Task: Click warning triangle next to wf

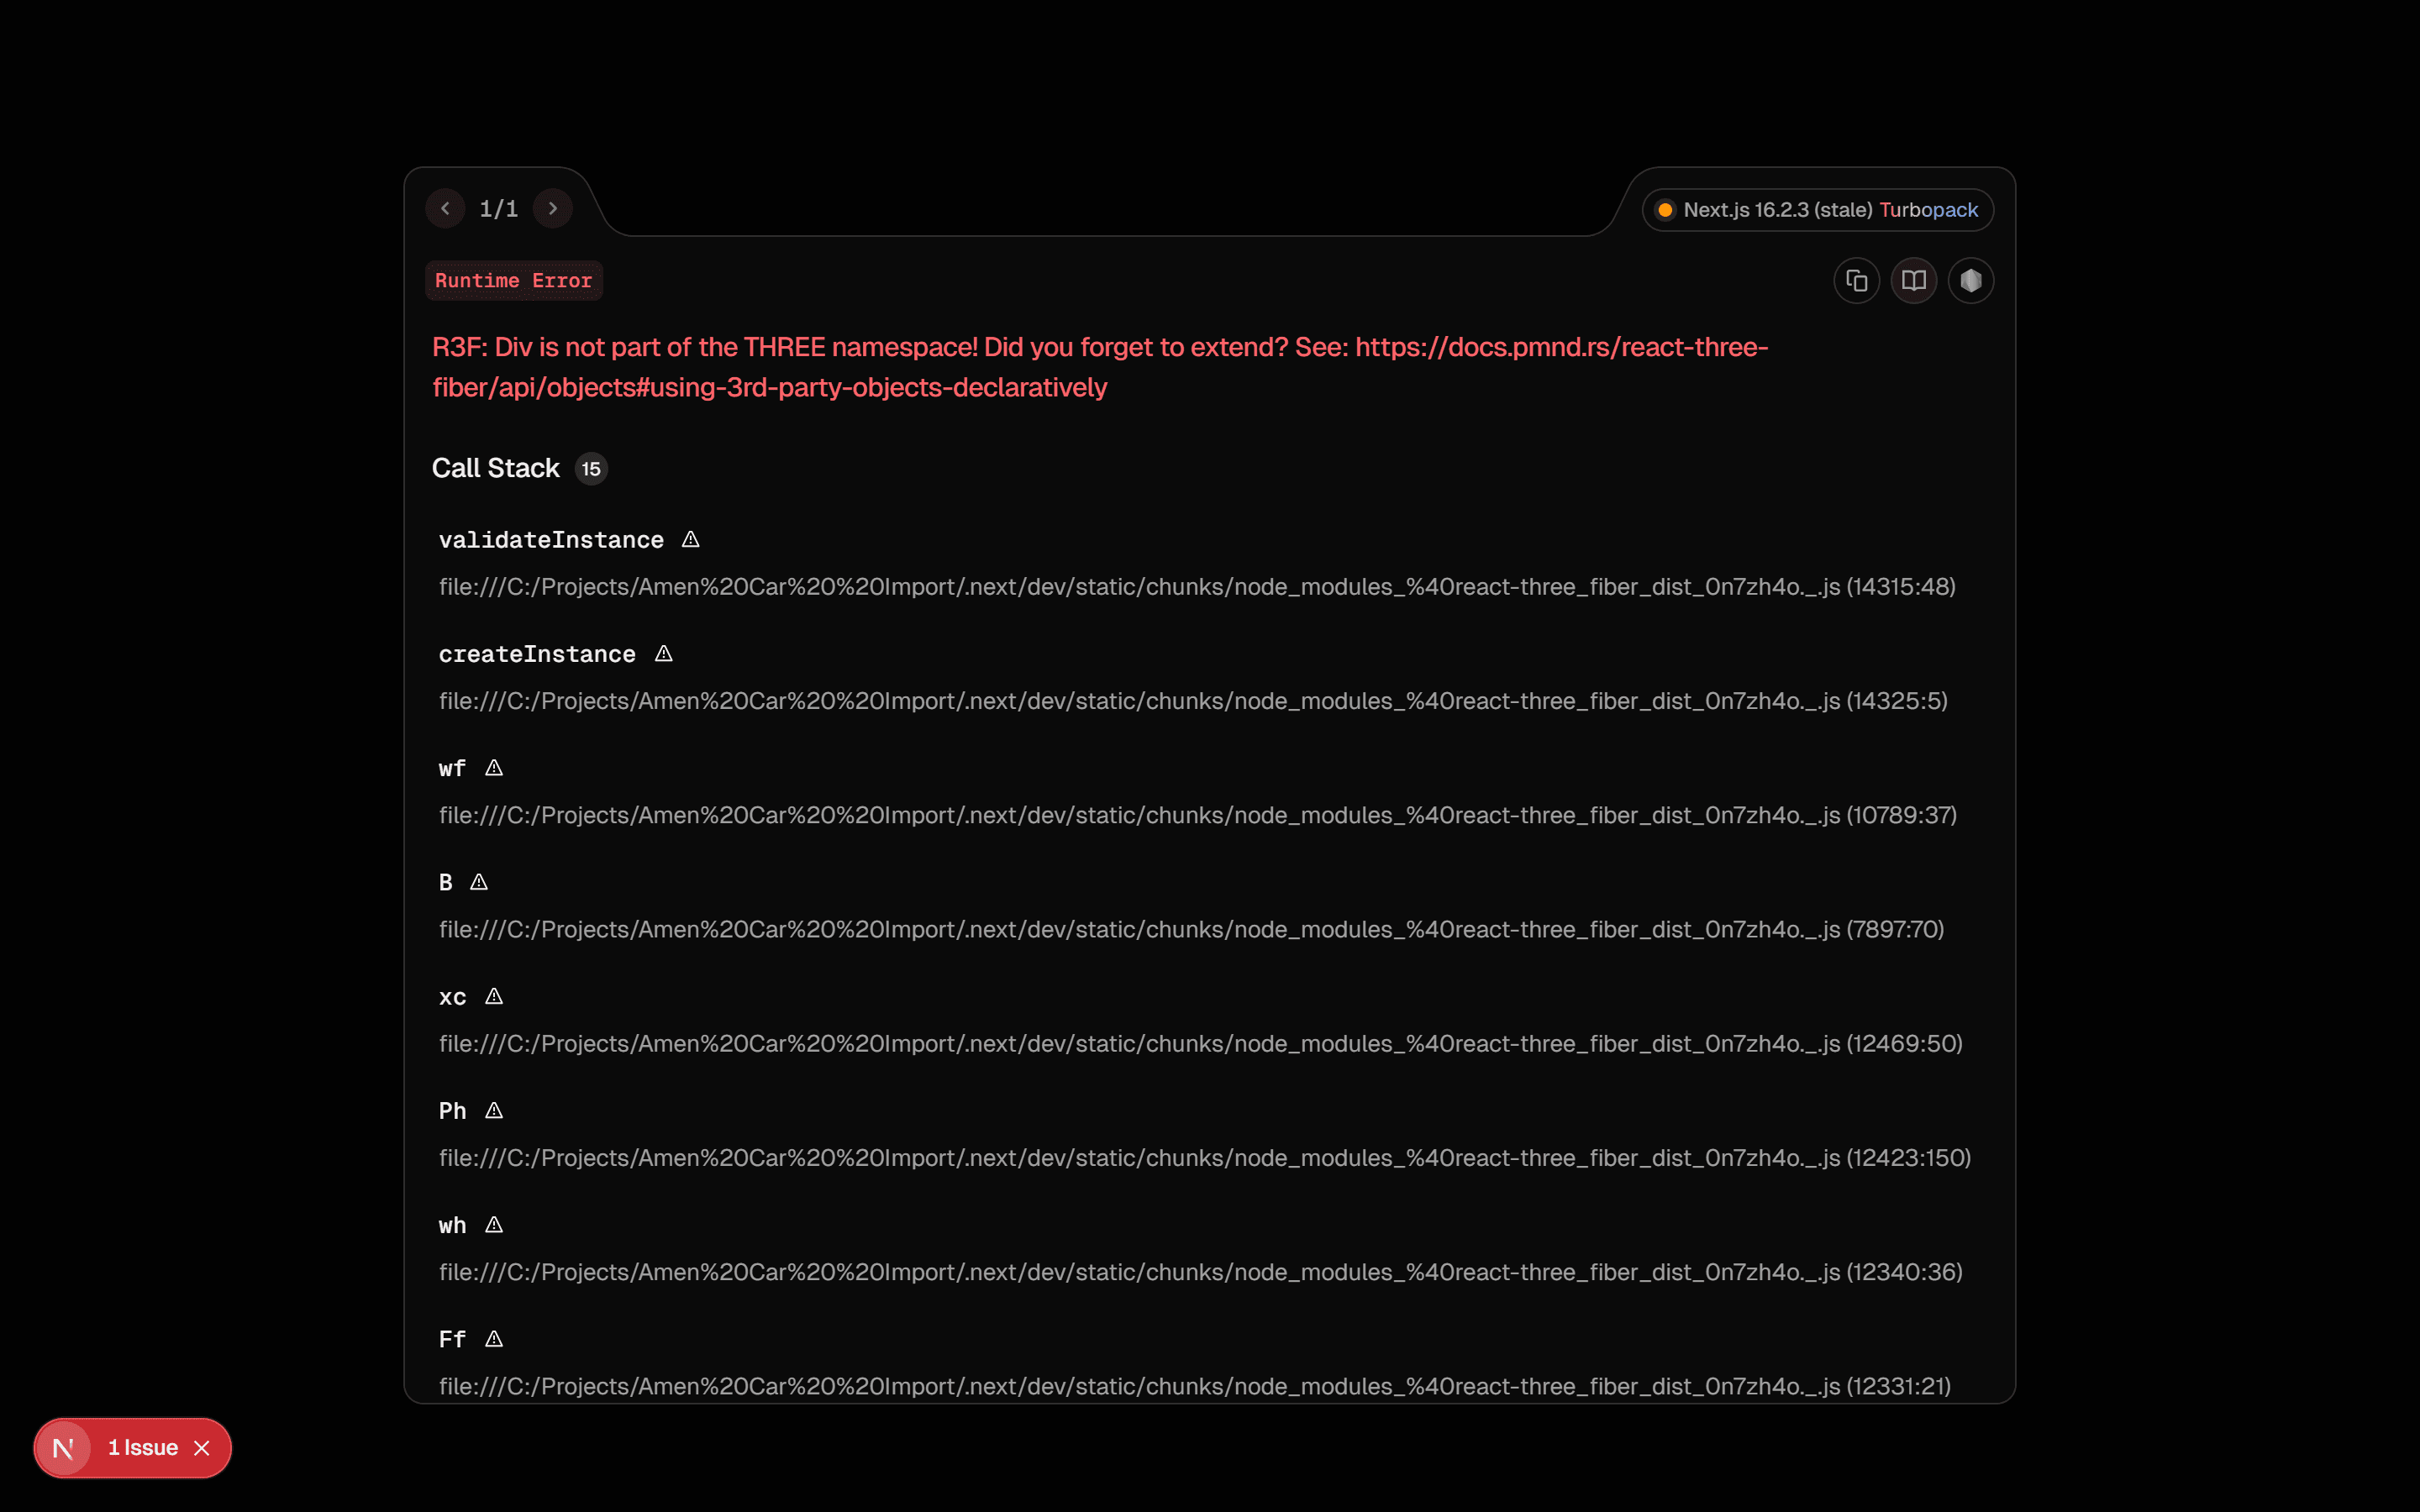Action: click(494, 768)
